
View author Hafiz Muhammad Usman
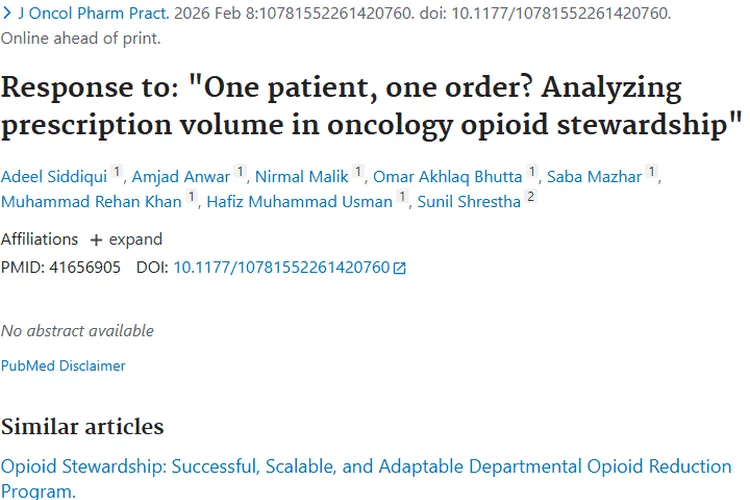click(x=299, y=201)
